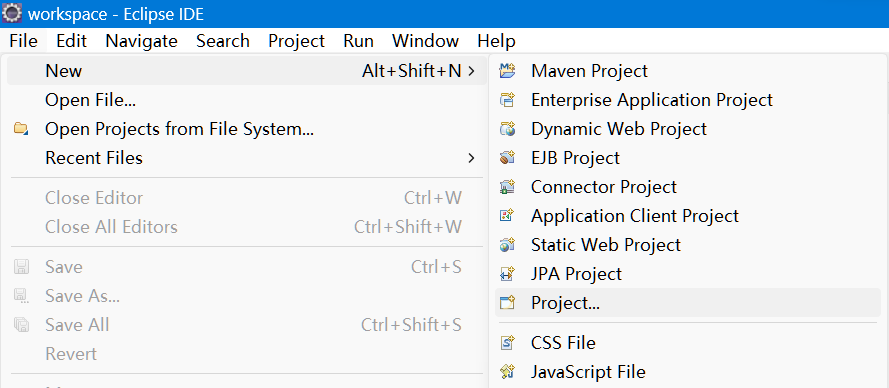Click the CSS File icon
This screenshot has width=889, height=388.
coord(507,343)
